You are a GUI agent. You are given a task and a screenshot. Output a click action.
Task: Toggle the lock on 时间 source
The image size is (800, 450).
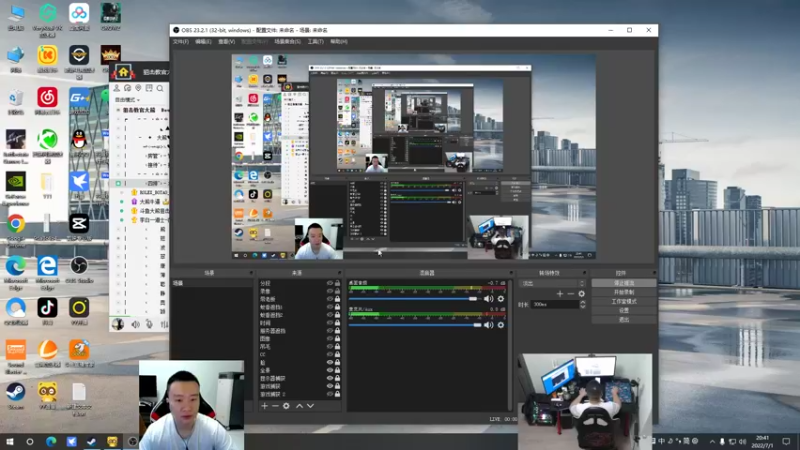pyautogui.click(x=337, y=323)
